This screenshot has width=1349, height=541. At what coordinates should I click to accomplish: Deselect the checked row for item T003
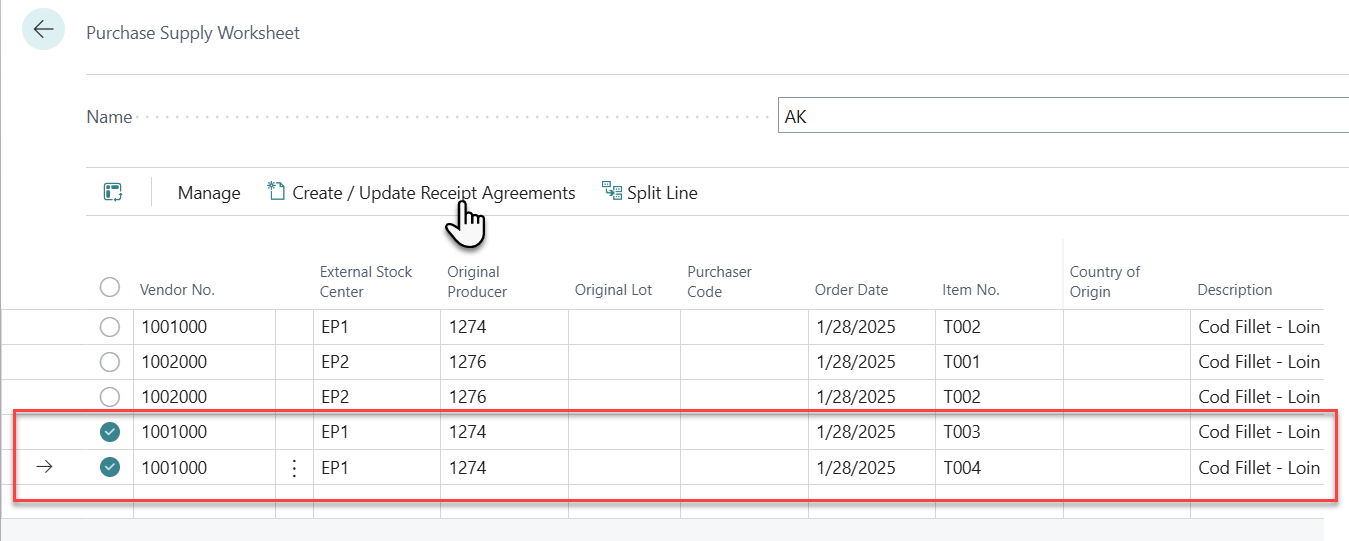click(110, 432)
